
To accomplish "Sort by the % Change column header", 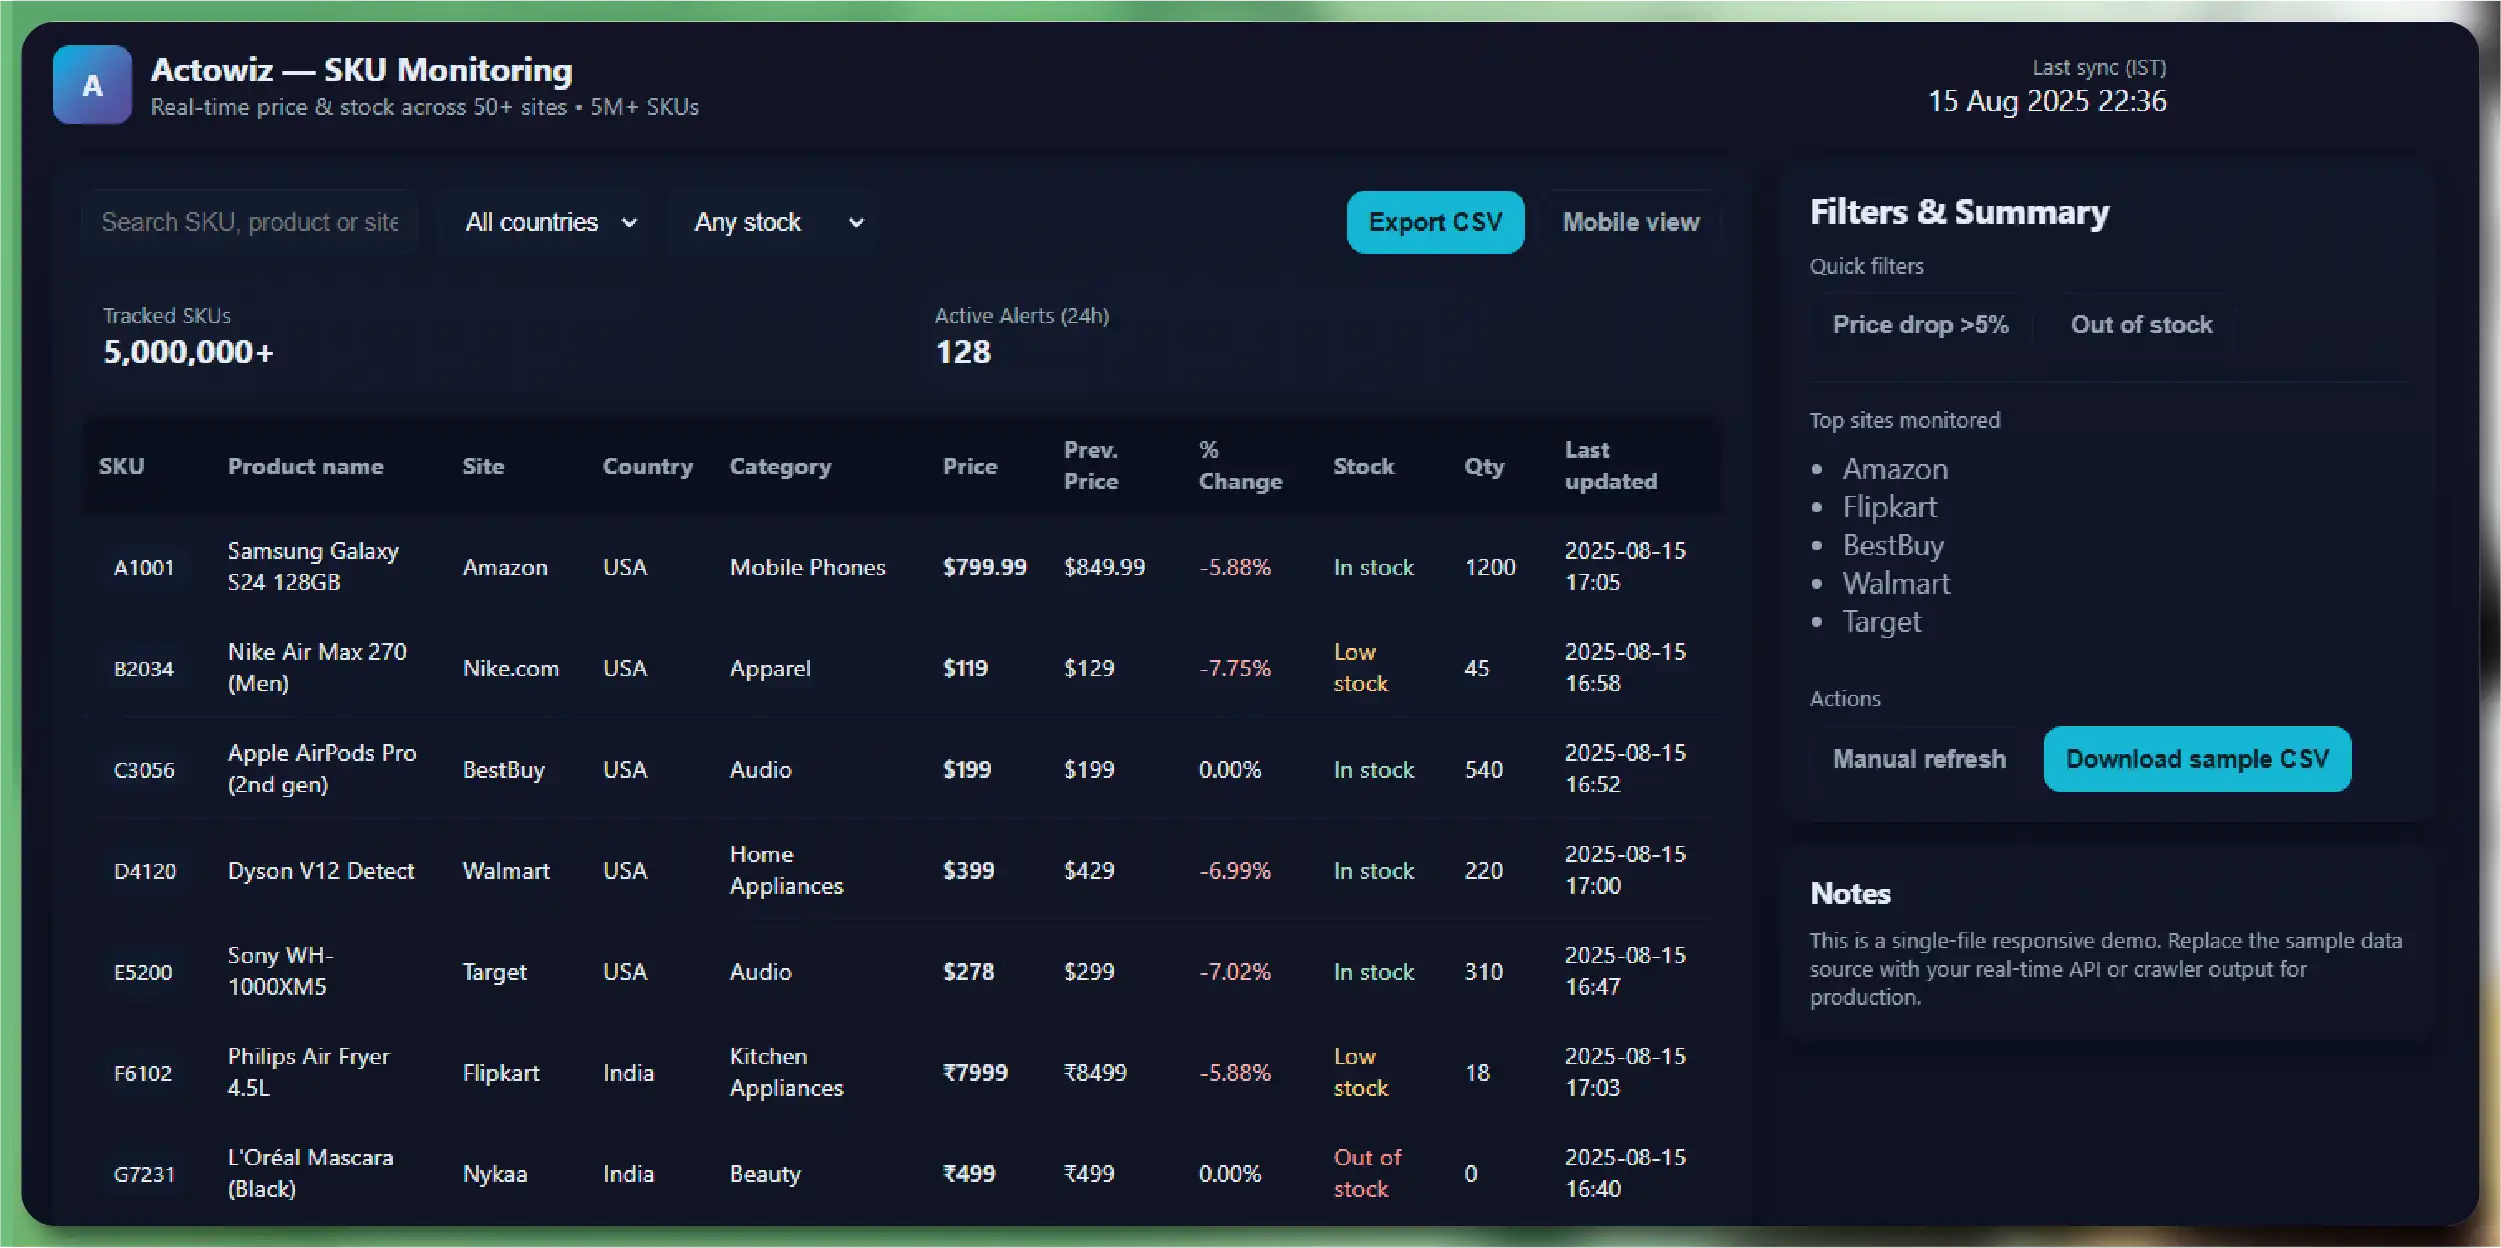I will pyautogui.click(x=1239, y=466).
